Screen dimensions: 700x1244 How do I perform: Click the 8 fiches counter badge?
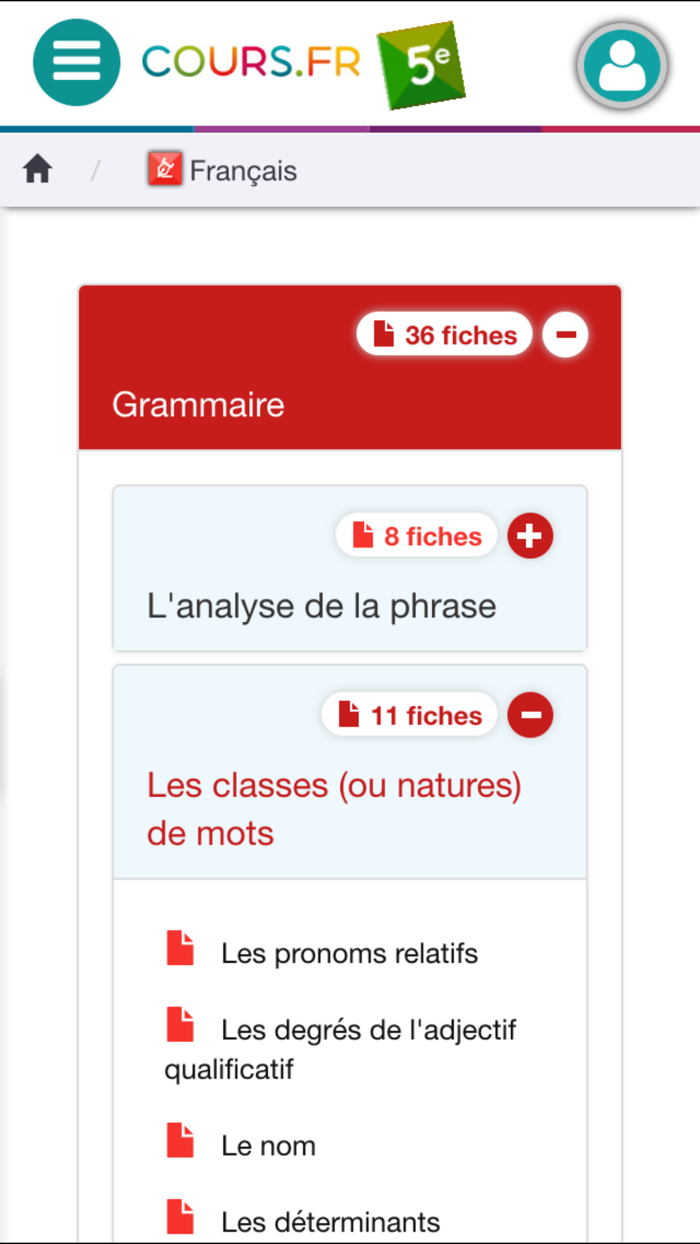click(x=416, y=536)
